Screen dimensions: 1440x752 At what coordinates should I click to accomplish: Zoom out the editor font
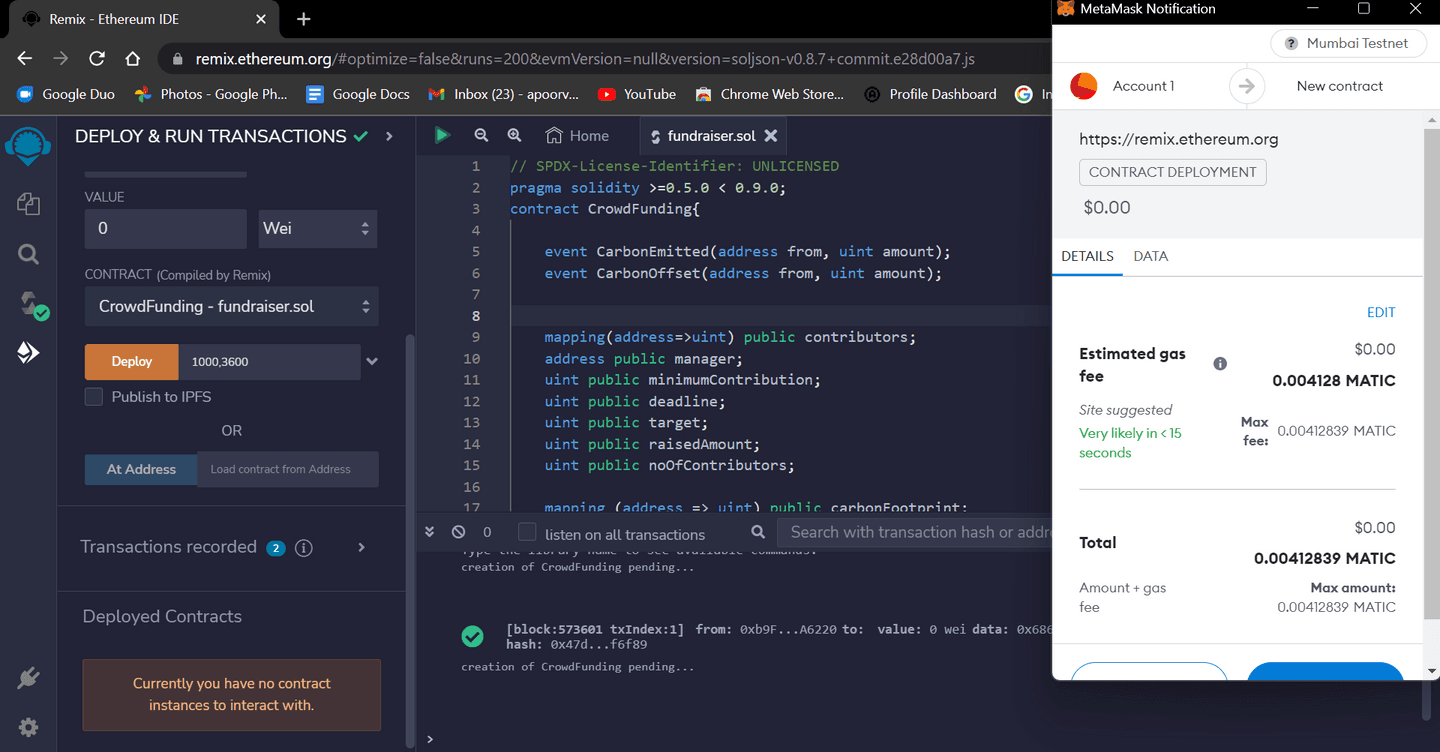pyautogui.click(x=481, y=136)
